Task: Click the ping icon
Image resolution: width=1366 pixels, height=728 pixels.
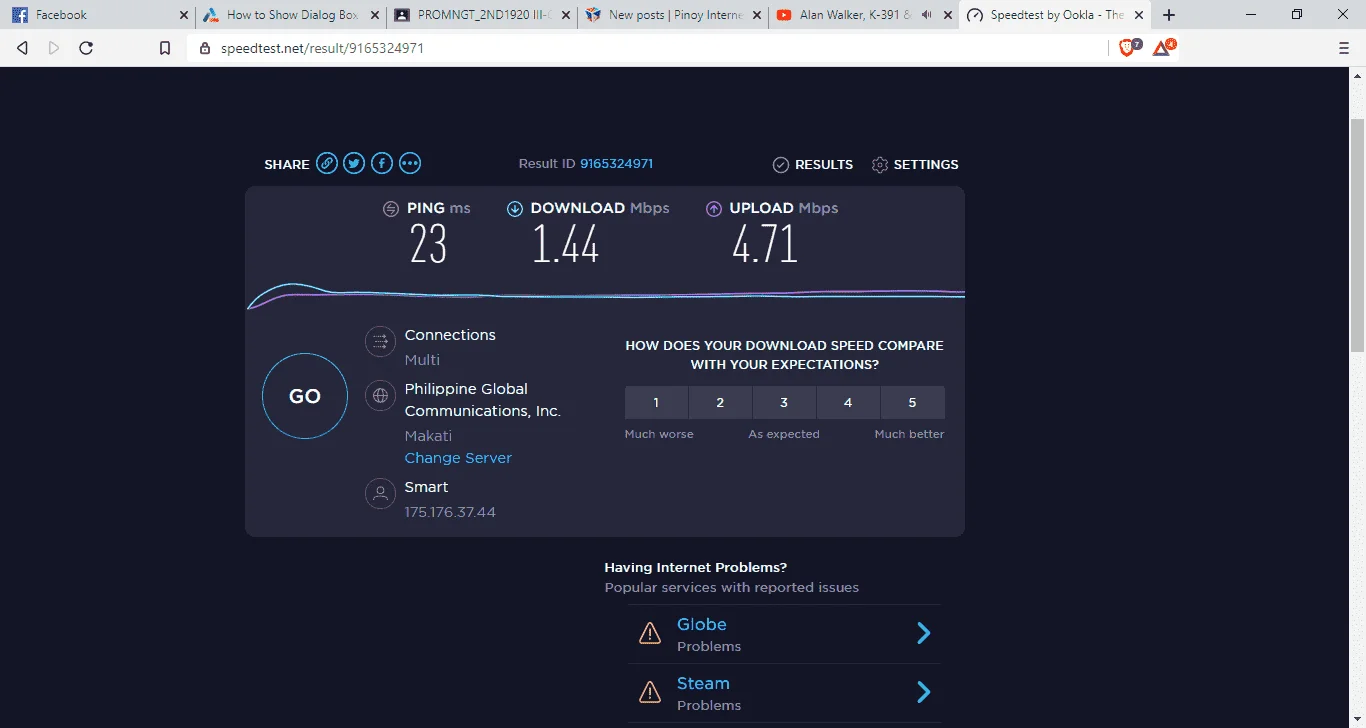Action: pyautogui.click(x=391, y=209)
